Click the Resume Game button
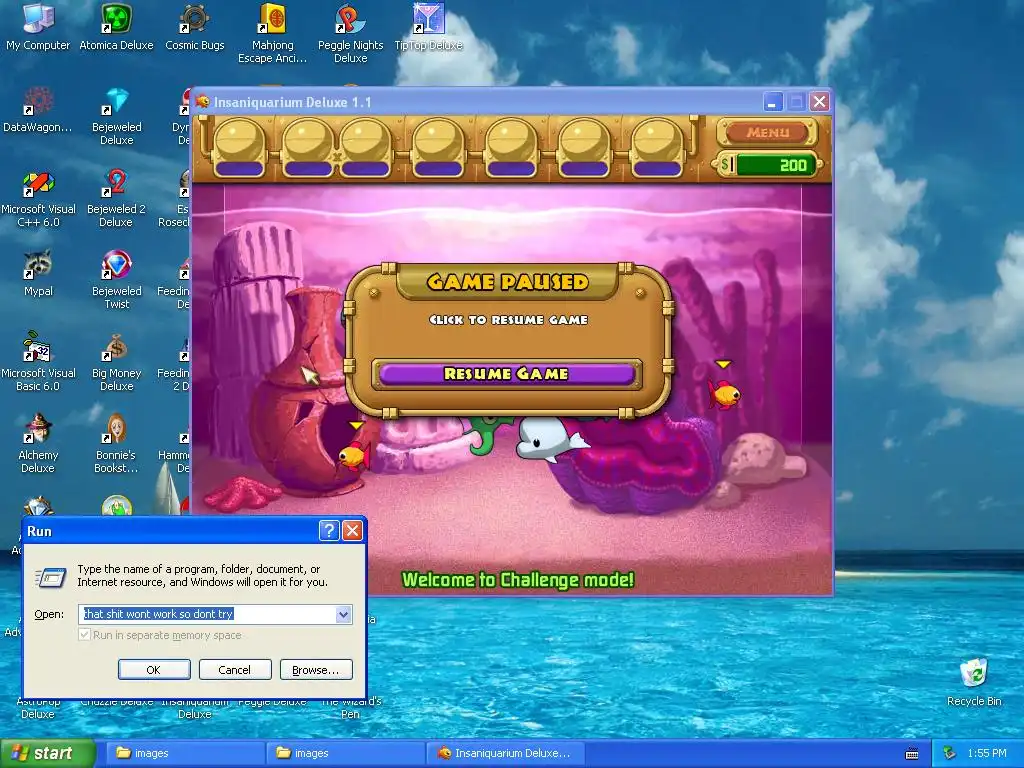Viewport: 1024px width, 768px height. pyautogui.click(x=507, y=374)
